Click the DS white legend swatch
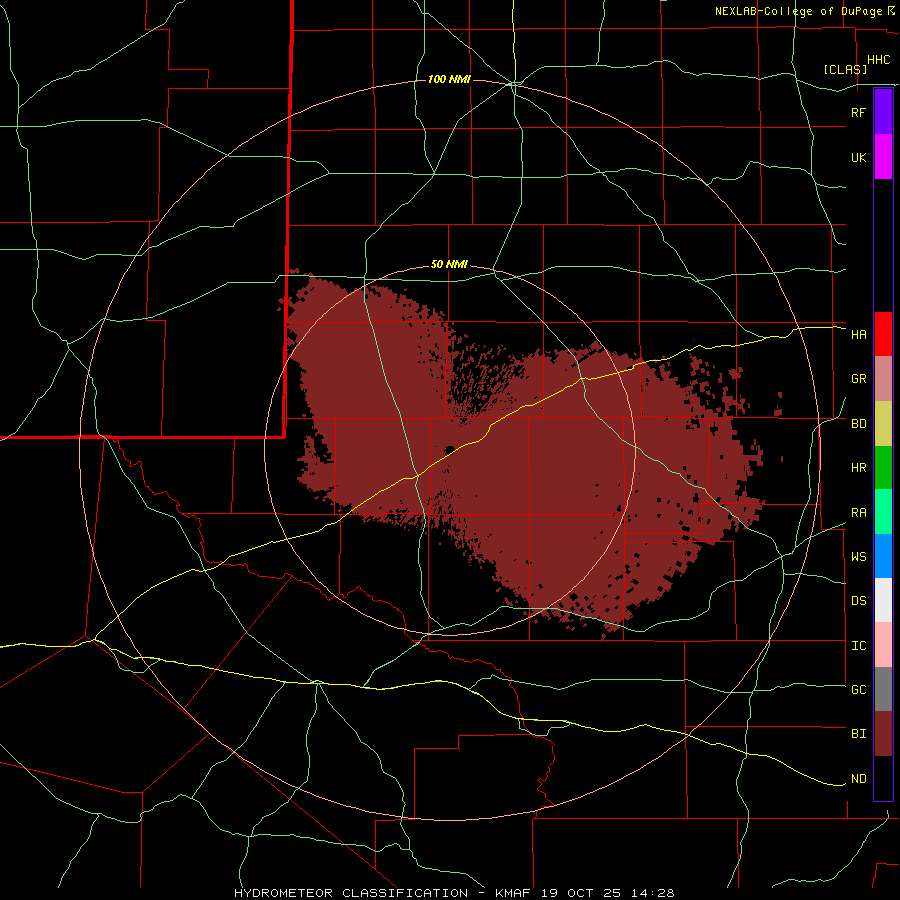This screenshot has width=900, height=900. click(883, 600)
